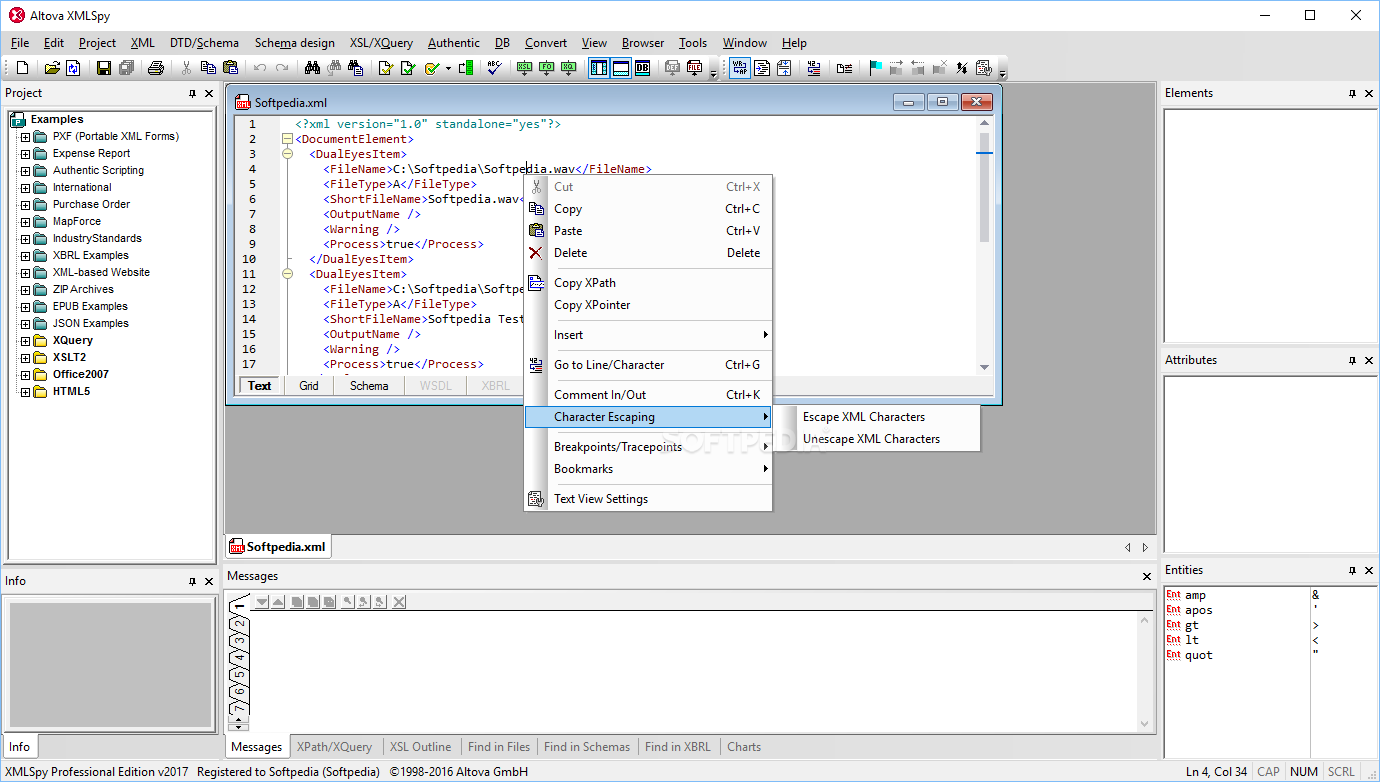Click the pretty-print indent text icon
The height and width of the screenshot is (782, 1380).
(x=762, y=68)
